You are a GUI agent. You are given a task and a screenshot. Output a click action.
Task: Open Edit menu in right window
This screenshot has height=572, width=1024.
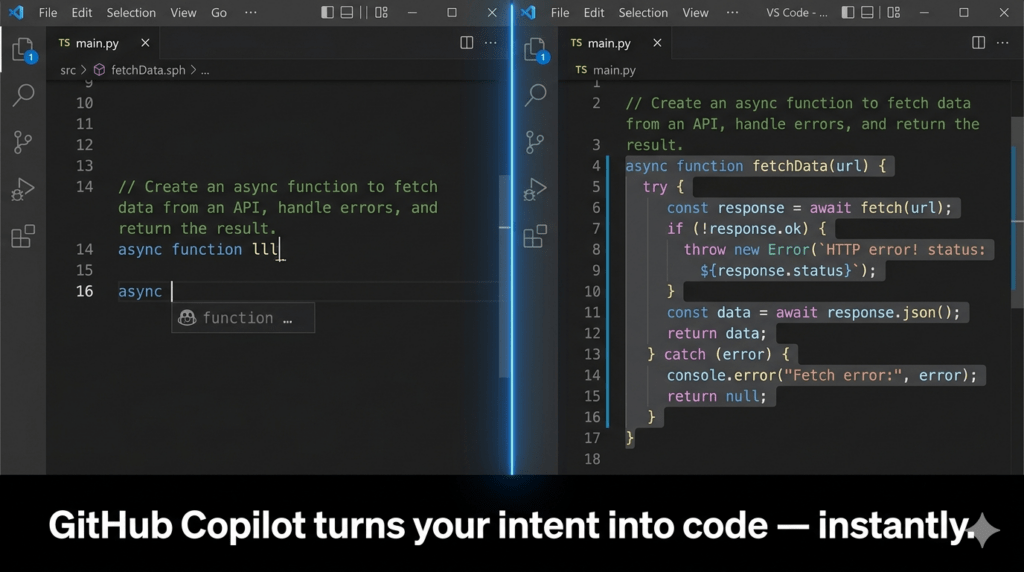click(x=594, y=12)
